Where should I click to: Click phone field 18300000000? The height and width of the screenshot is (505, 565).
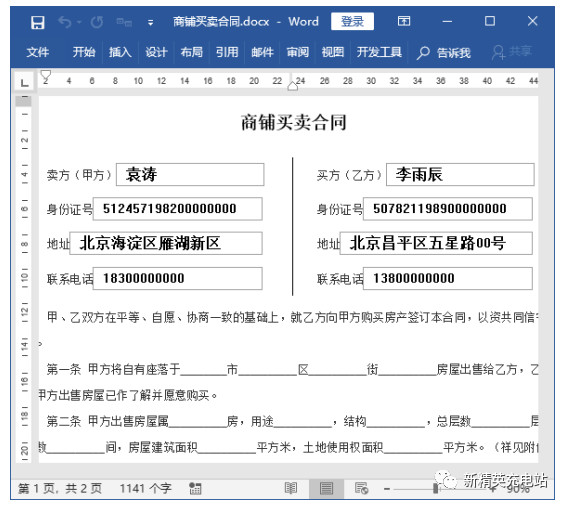[178, 278]
